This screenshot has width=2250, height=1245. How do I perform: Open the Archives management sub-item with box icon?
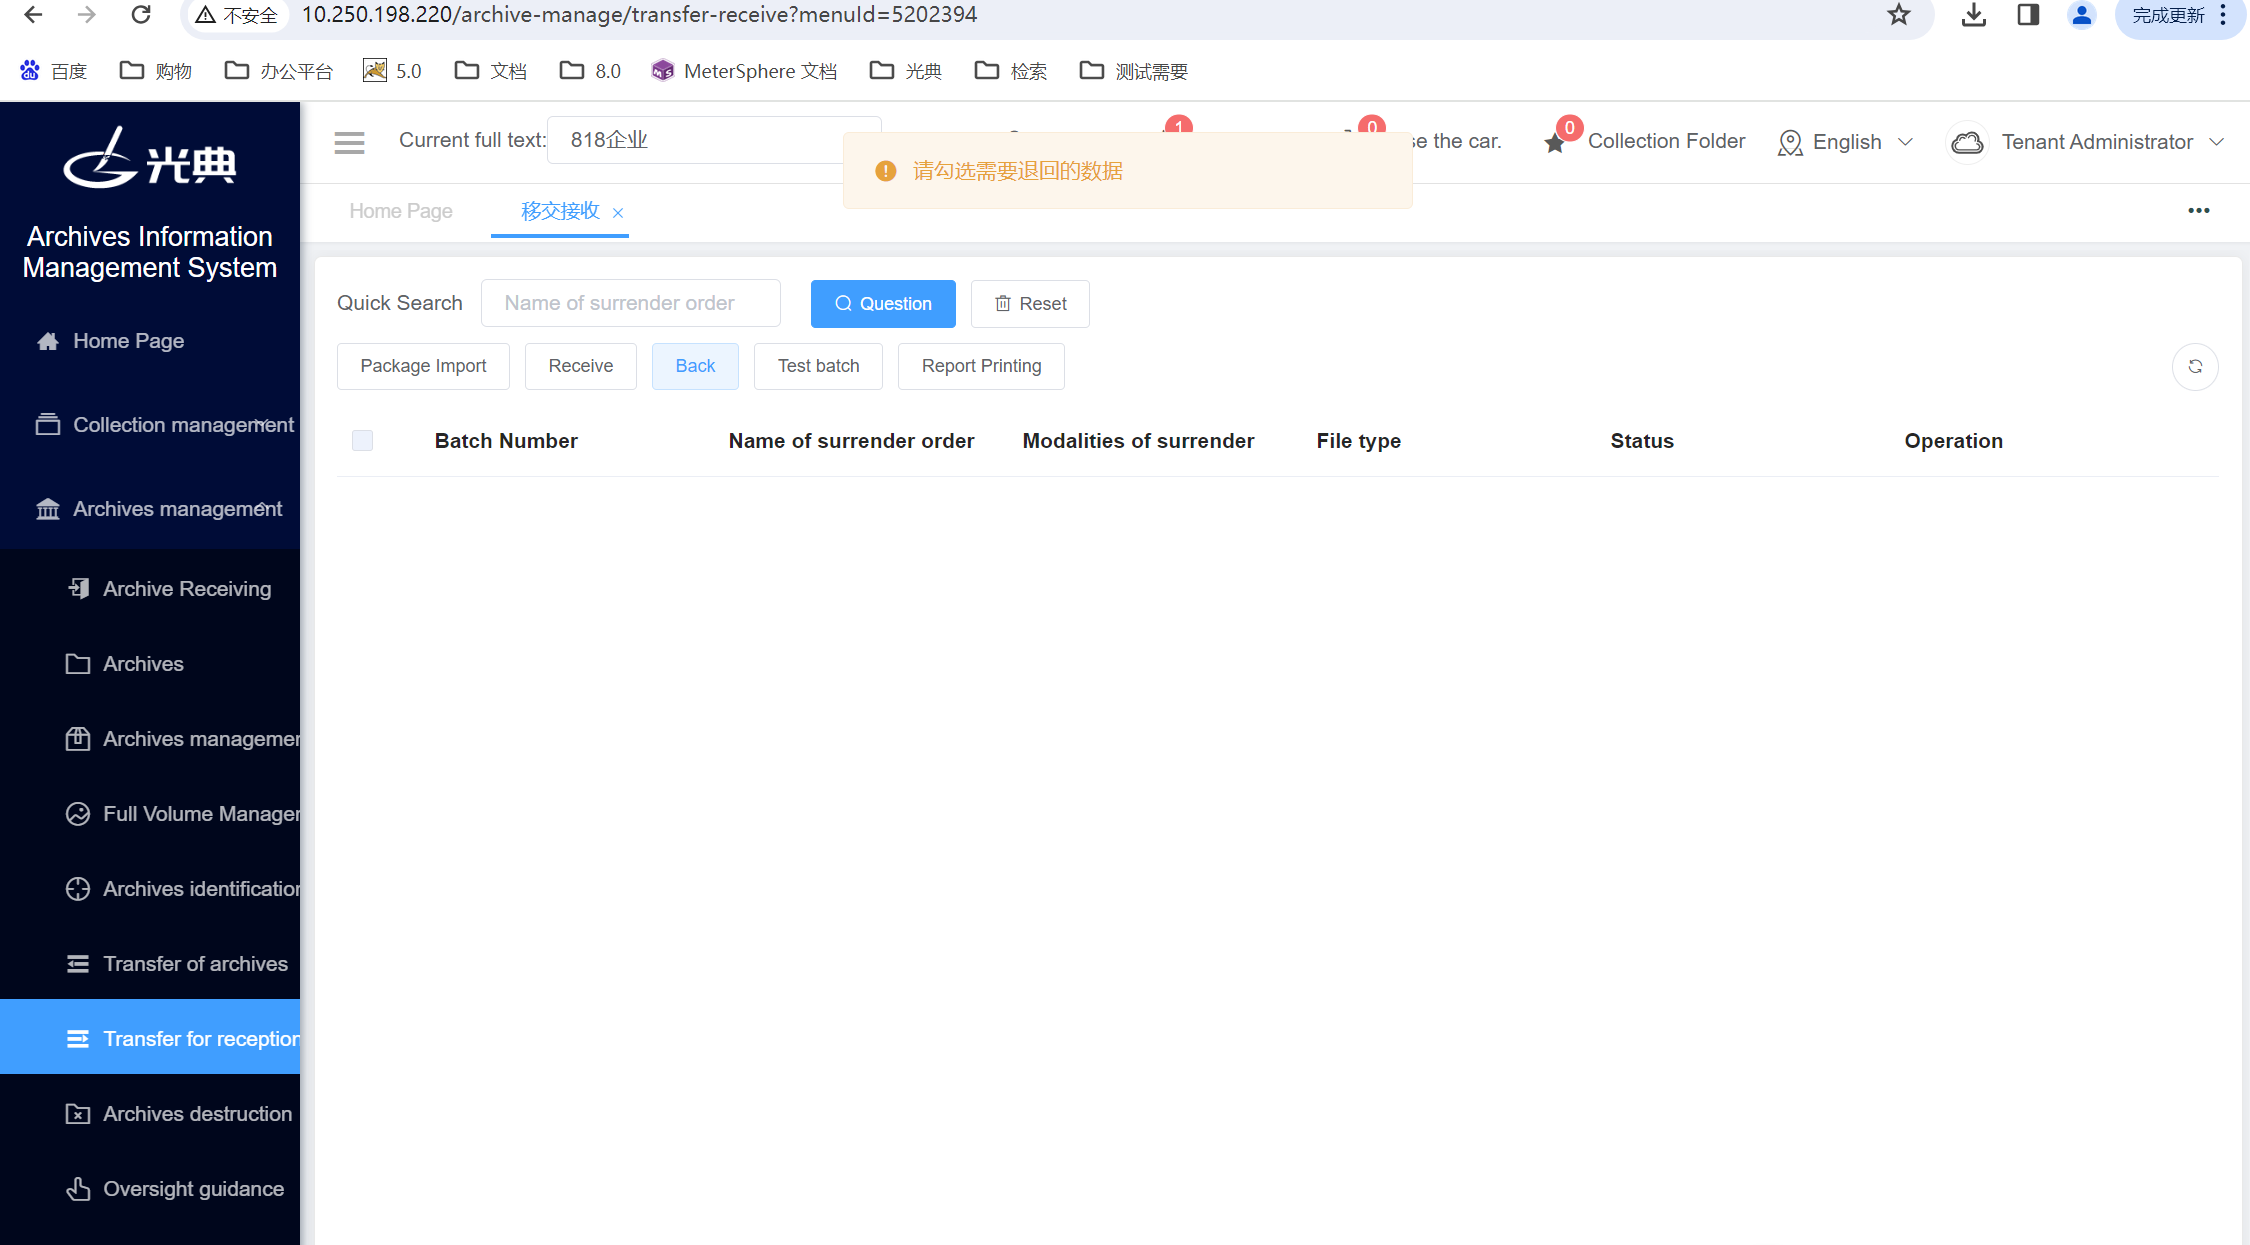(150, 739)
